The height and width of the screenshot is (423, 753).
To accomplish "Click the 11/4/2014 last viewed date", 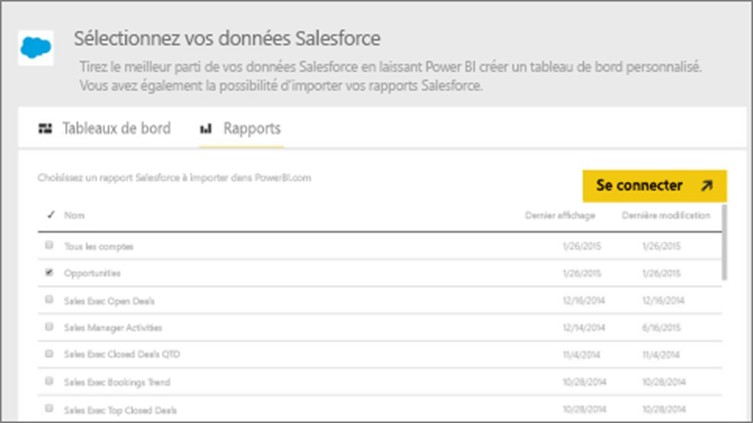I will 581,355.
